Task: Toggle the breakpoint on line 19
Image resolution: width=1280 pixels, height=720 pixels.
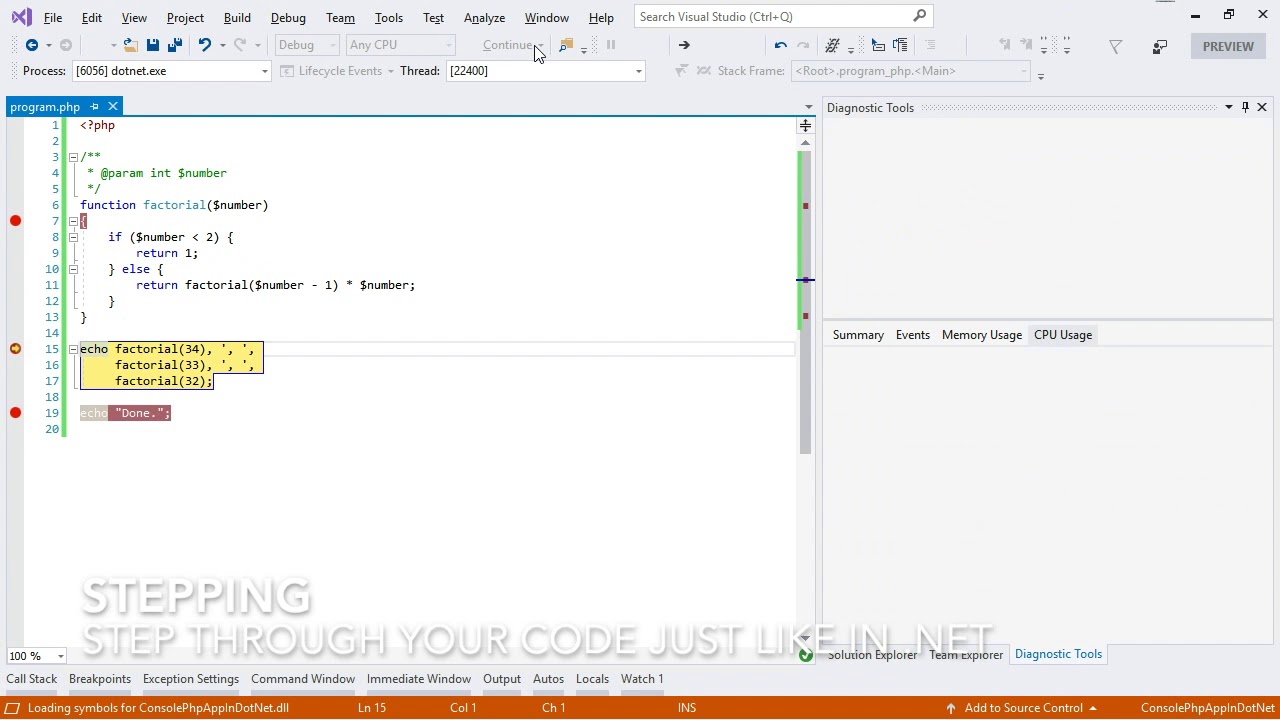Action: [x=15, y=413]
